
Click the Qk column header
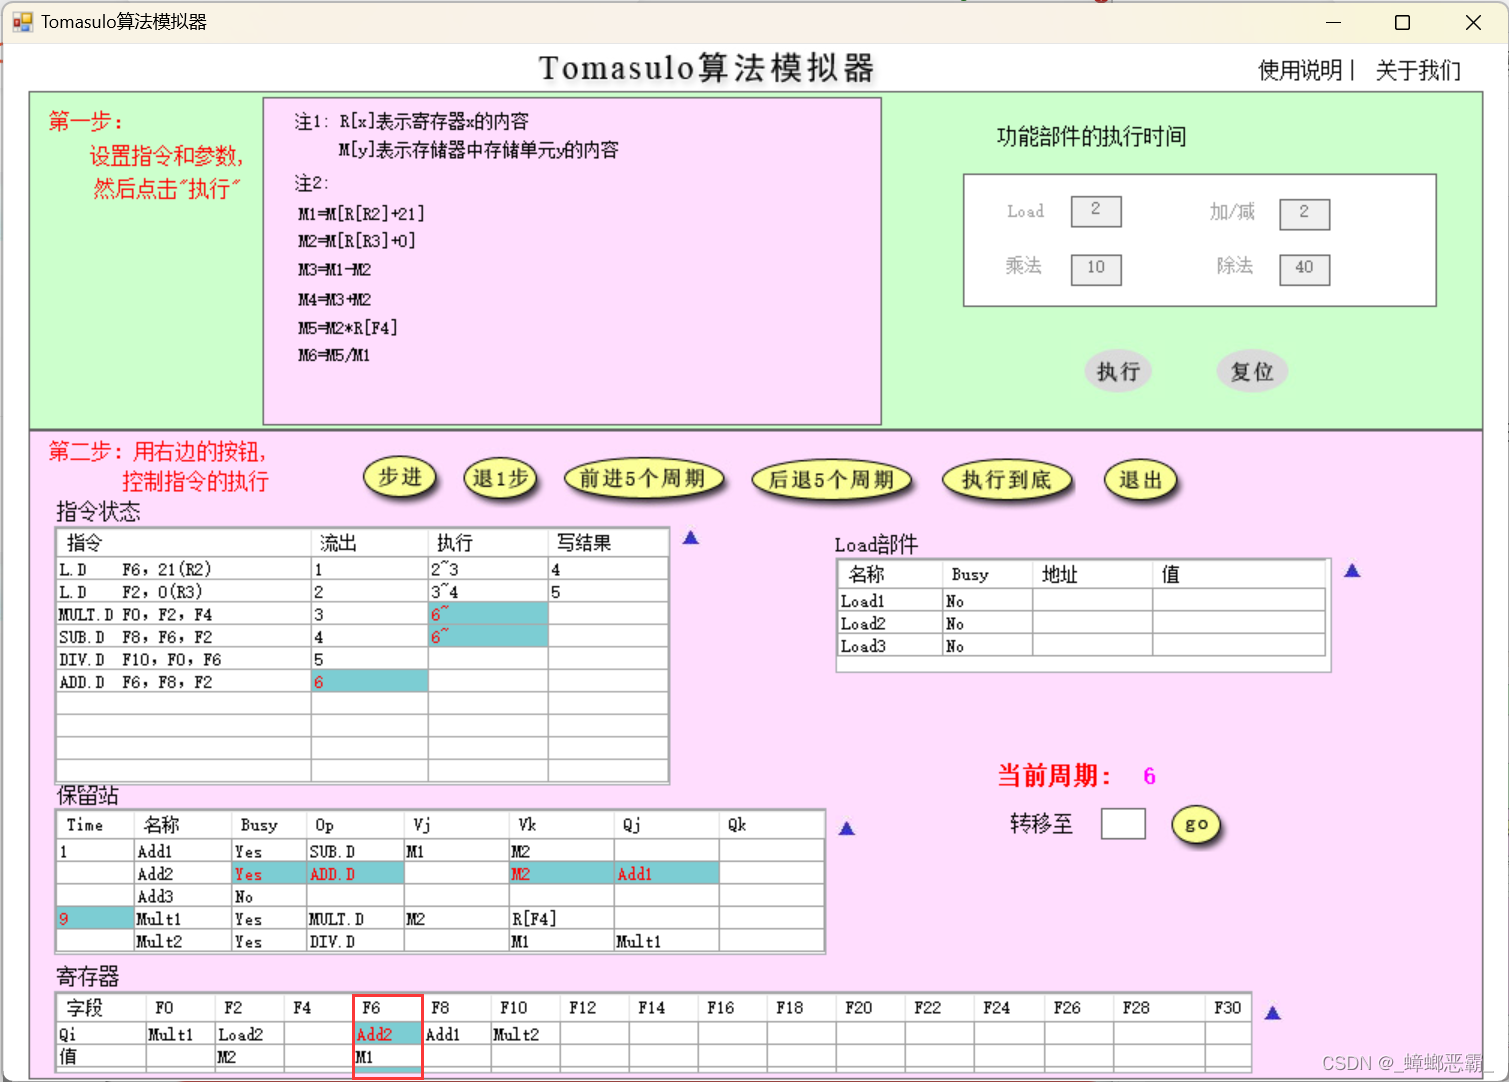[771, 825]
